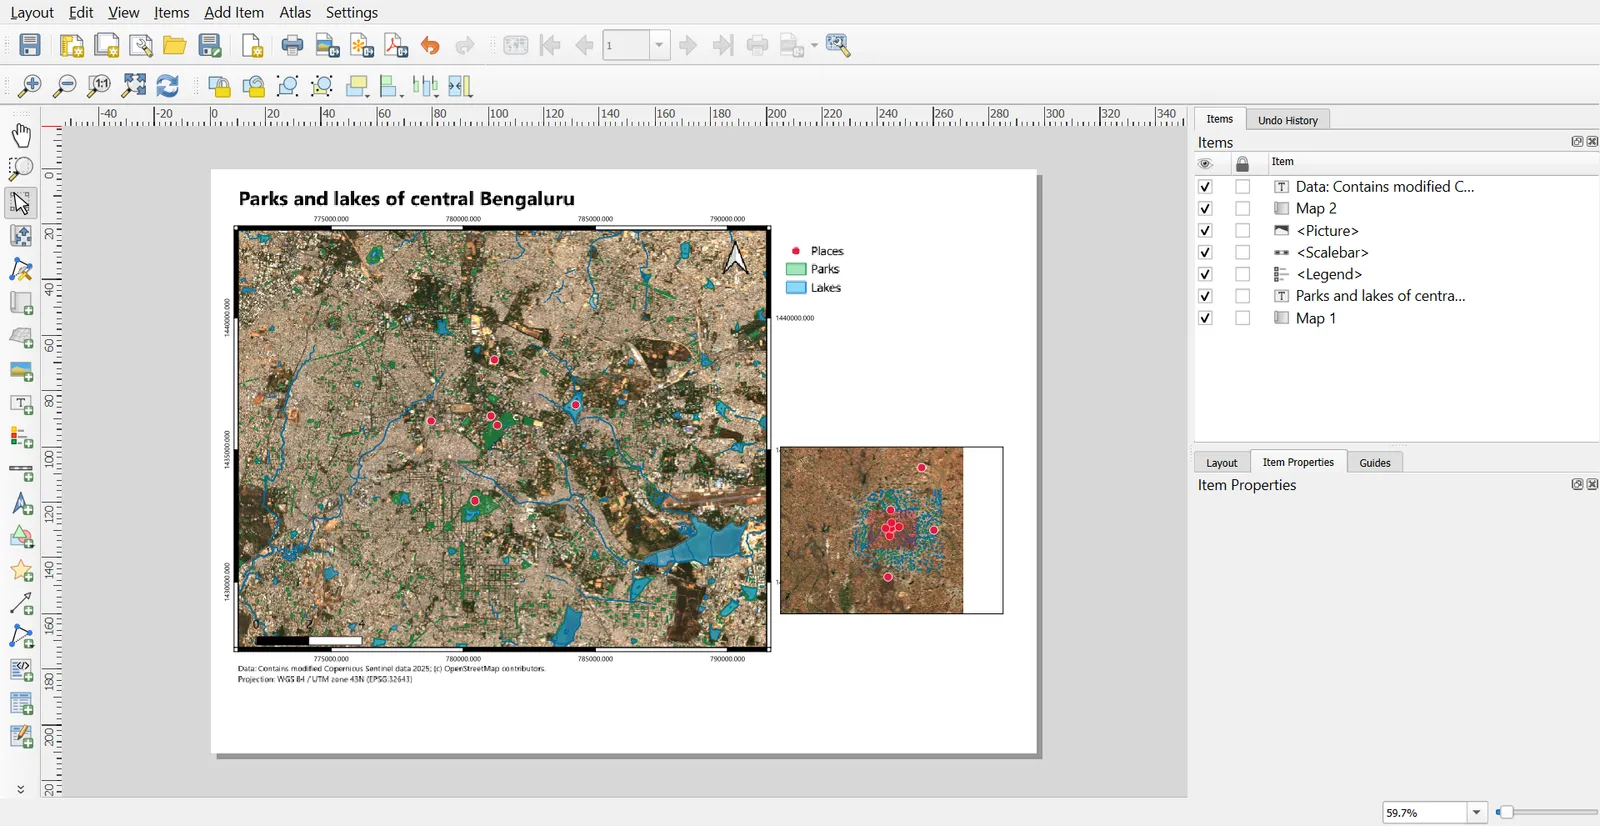Open the Add Item menu
This screenshot has height=826, width=1600.
coord(234,12)
